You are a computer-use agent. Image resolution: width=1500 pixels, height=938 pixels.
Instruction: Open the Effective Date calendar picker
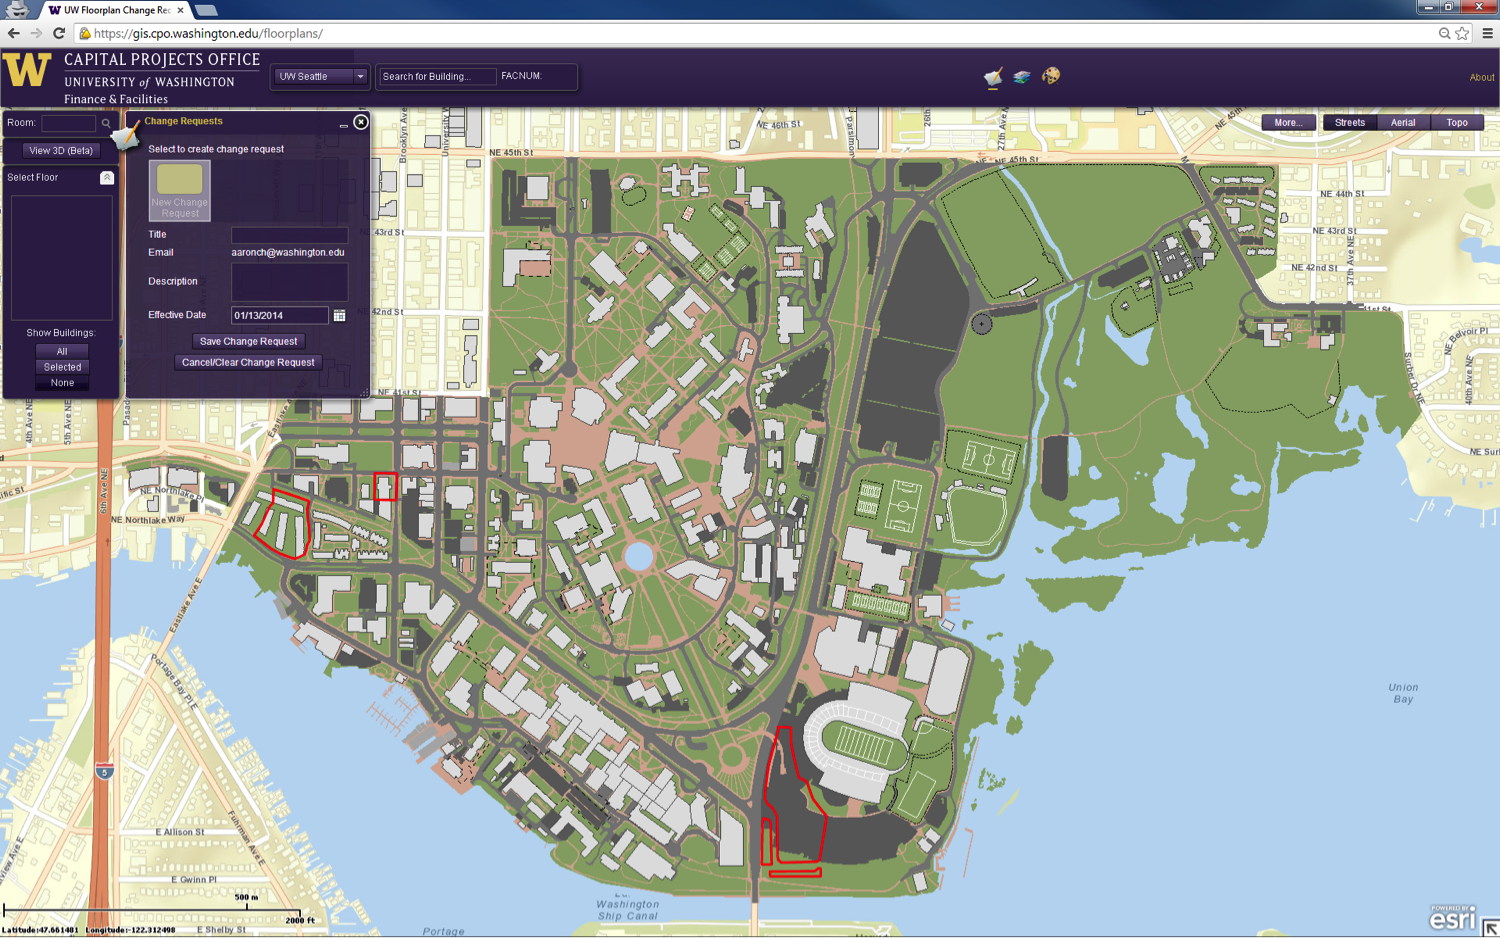pyautogui.click(x=340, y=315)
